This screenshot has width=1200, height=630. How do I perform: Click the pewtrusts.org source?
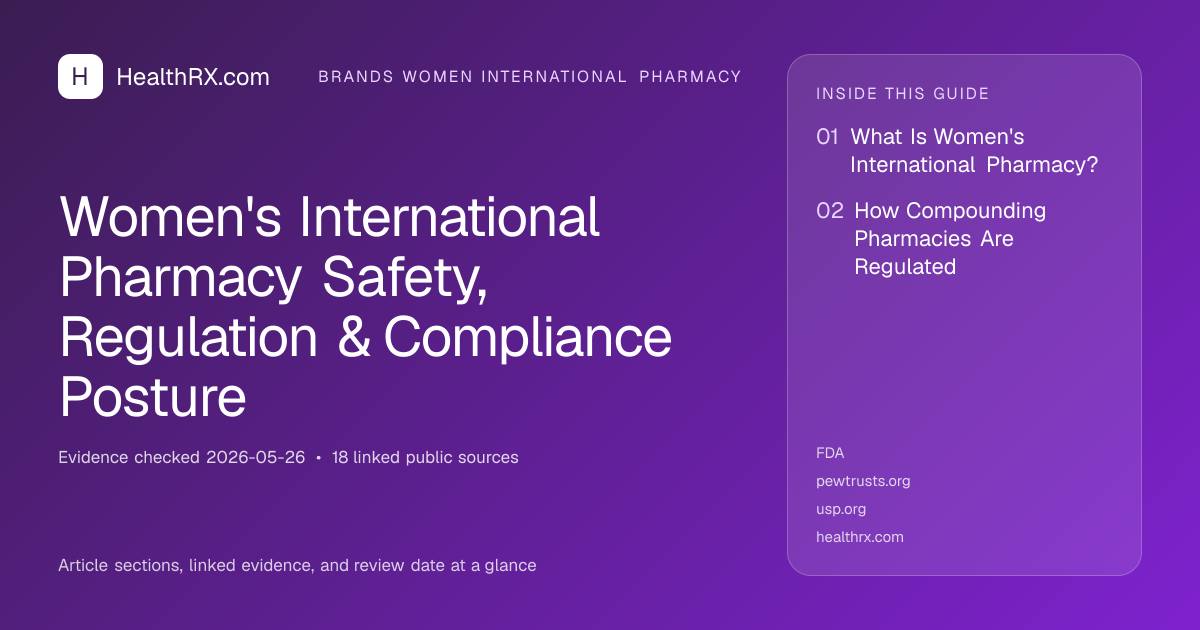click(x=863, y=481)
